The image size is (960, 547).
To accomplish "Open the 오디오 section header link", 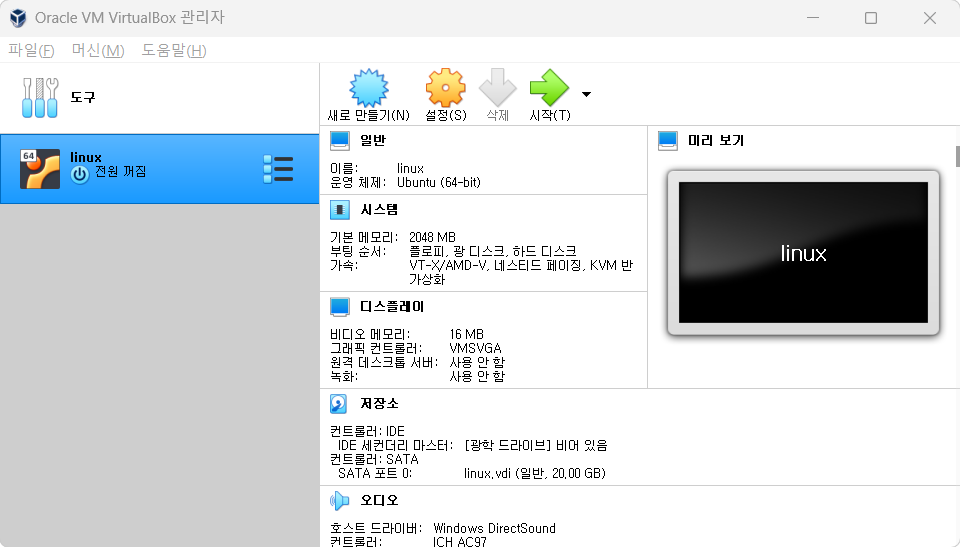I will tap(379, 501).
